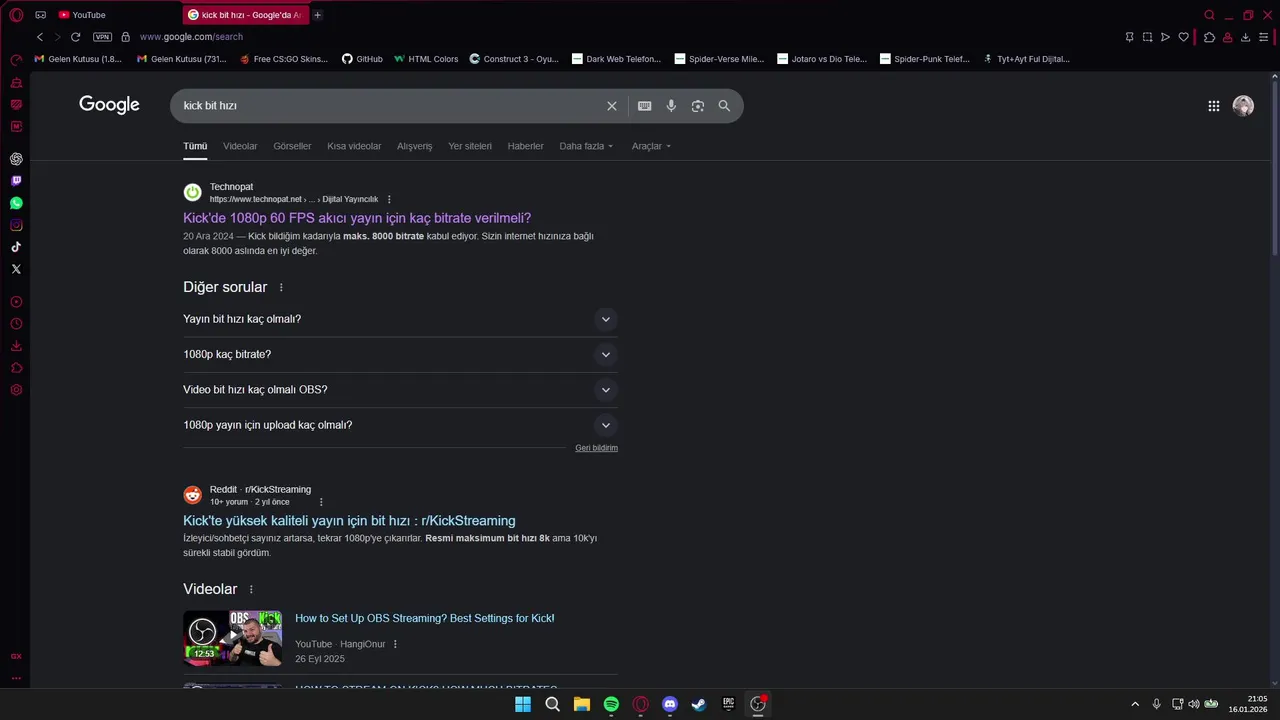Open the Araçlar dropdown
This screenshot has height=720, width=1280.
pos(651,146)
